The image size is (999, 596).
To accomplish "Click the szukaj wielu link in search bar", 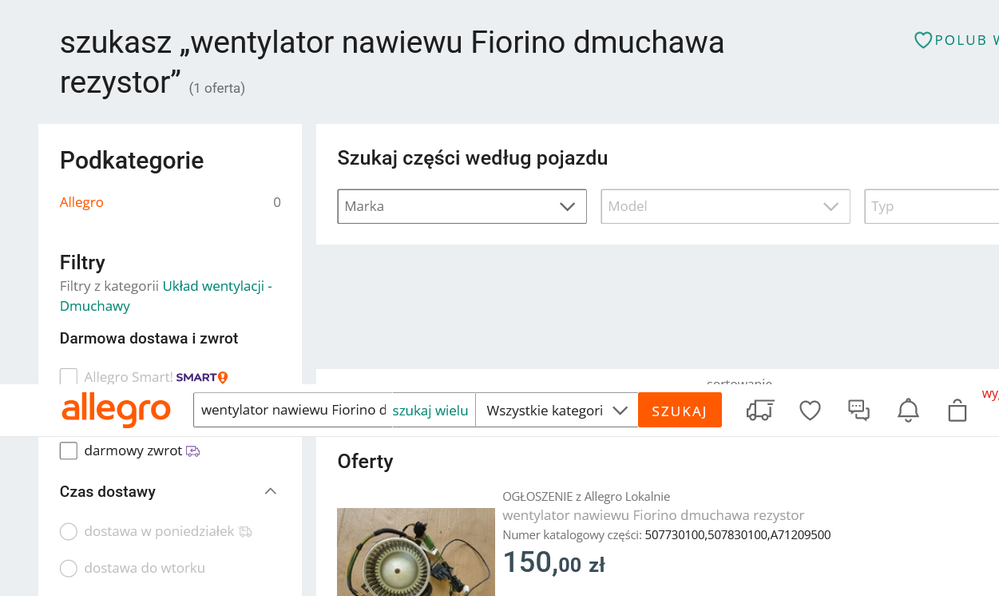I will pos(429,410).
